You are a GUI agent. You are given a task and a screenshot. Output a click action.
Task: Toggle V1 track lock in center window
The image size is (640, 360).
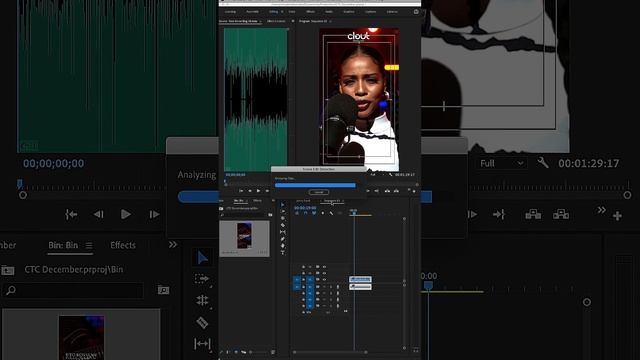(x=303, y=280)
